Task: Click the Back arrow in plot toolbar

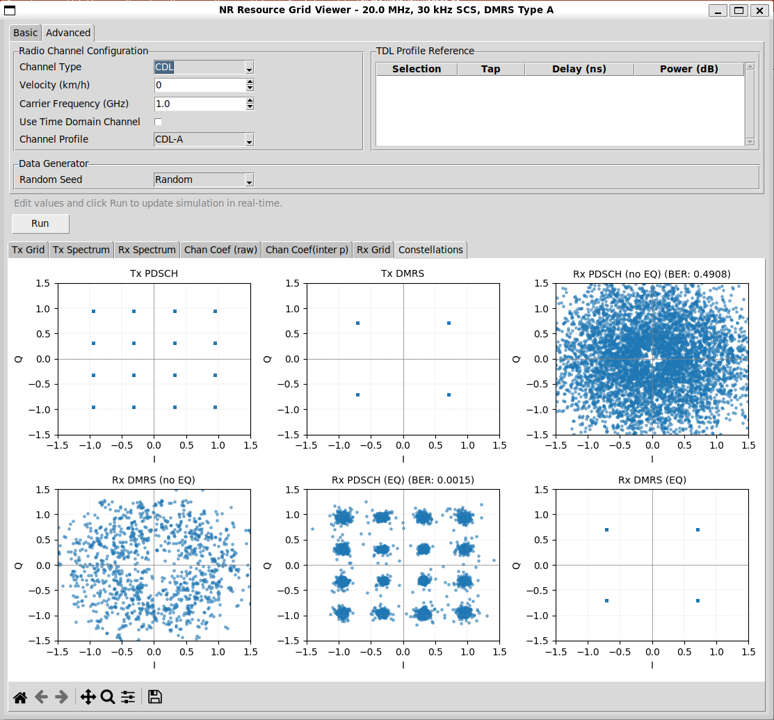Action: tap(41, 697)
